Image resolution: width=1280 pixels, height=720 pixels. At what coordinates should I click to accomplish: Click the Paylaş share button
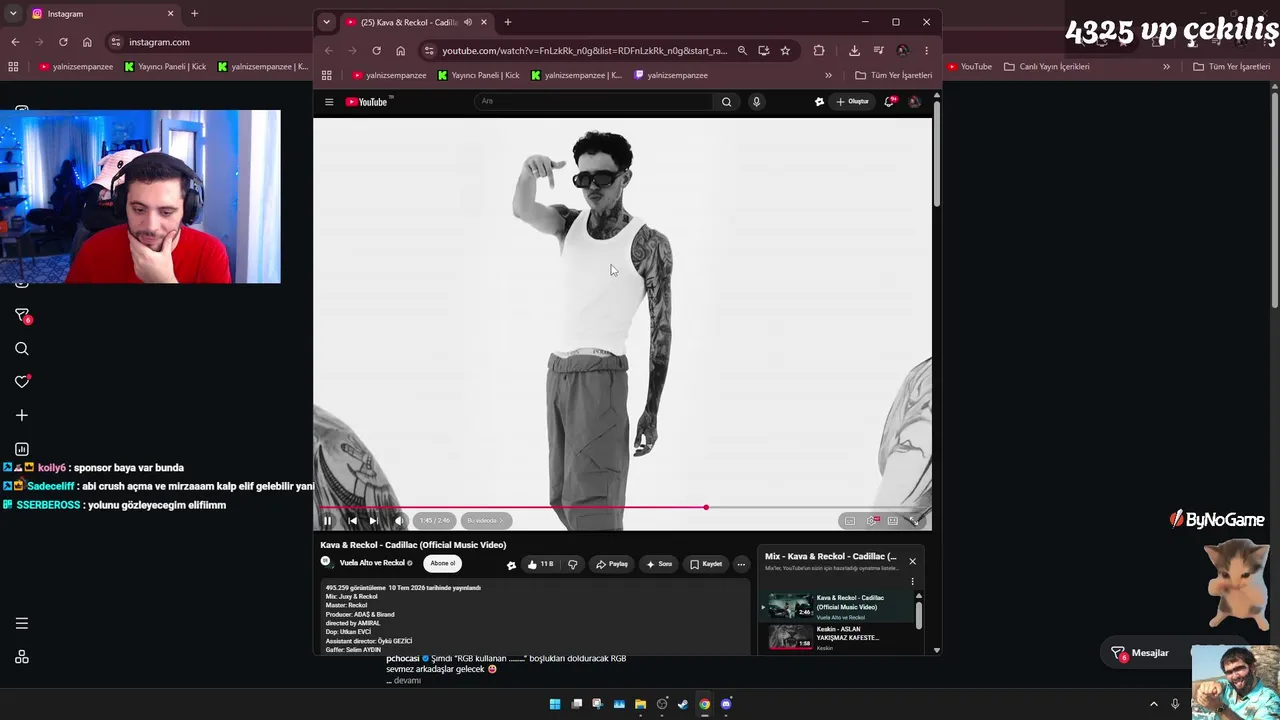tap(612, 564)
